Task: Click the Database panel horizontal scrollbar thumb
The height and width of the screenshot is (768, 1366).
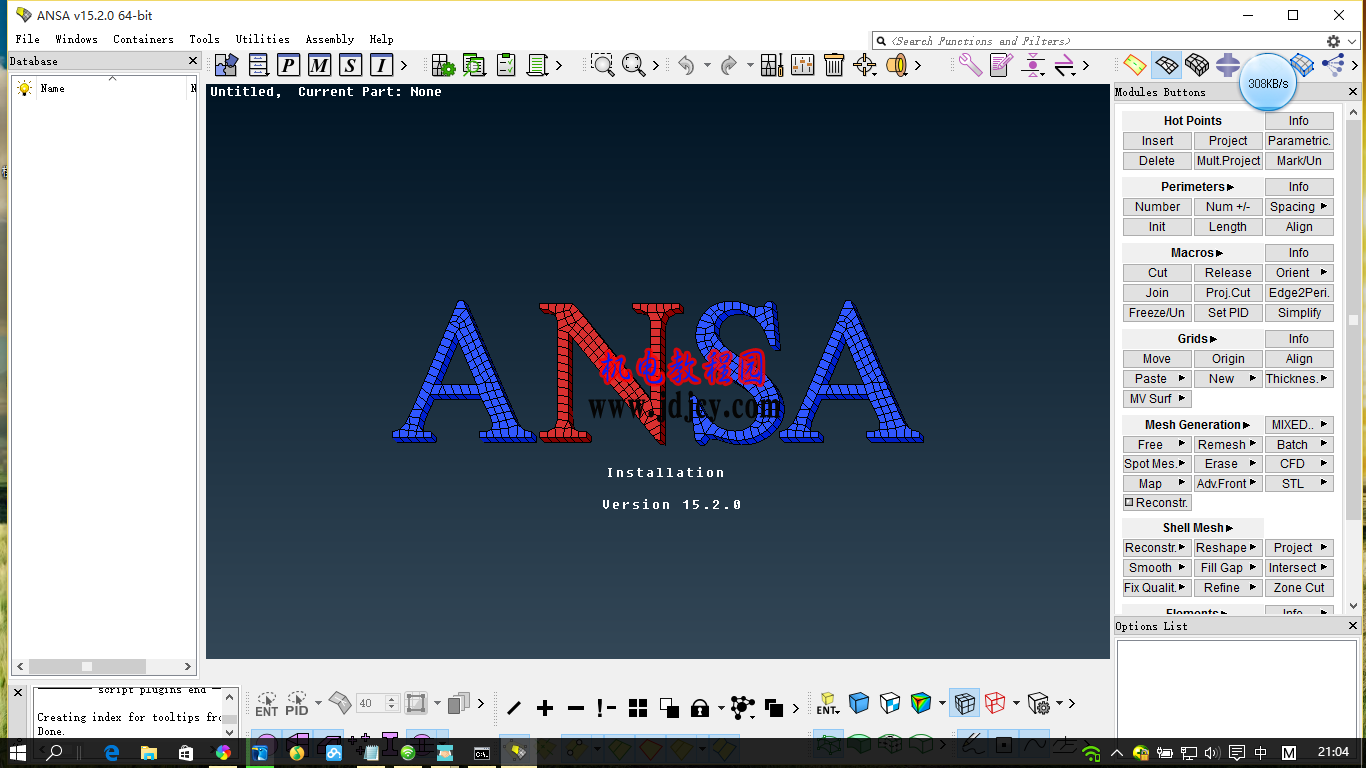Action: click(87, 666)
